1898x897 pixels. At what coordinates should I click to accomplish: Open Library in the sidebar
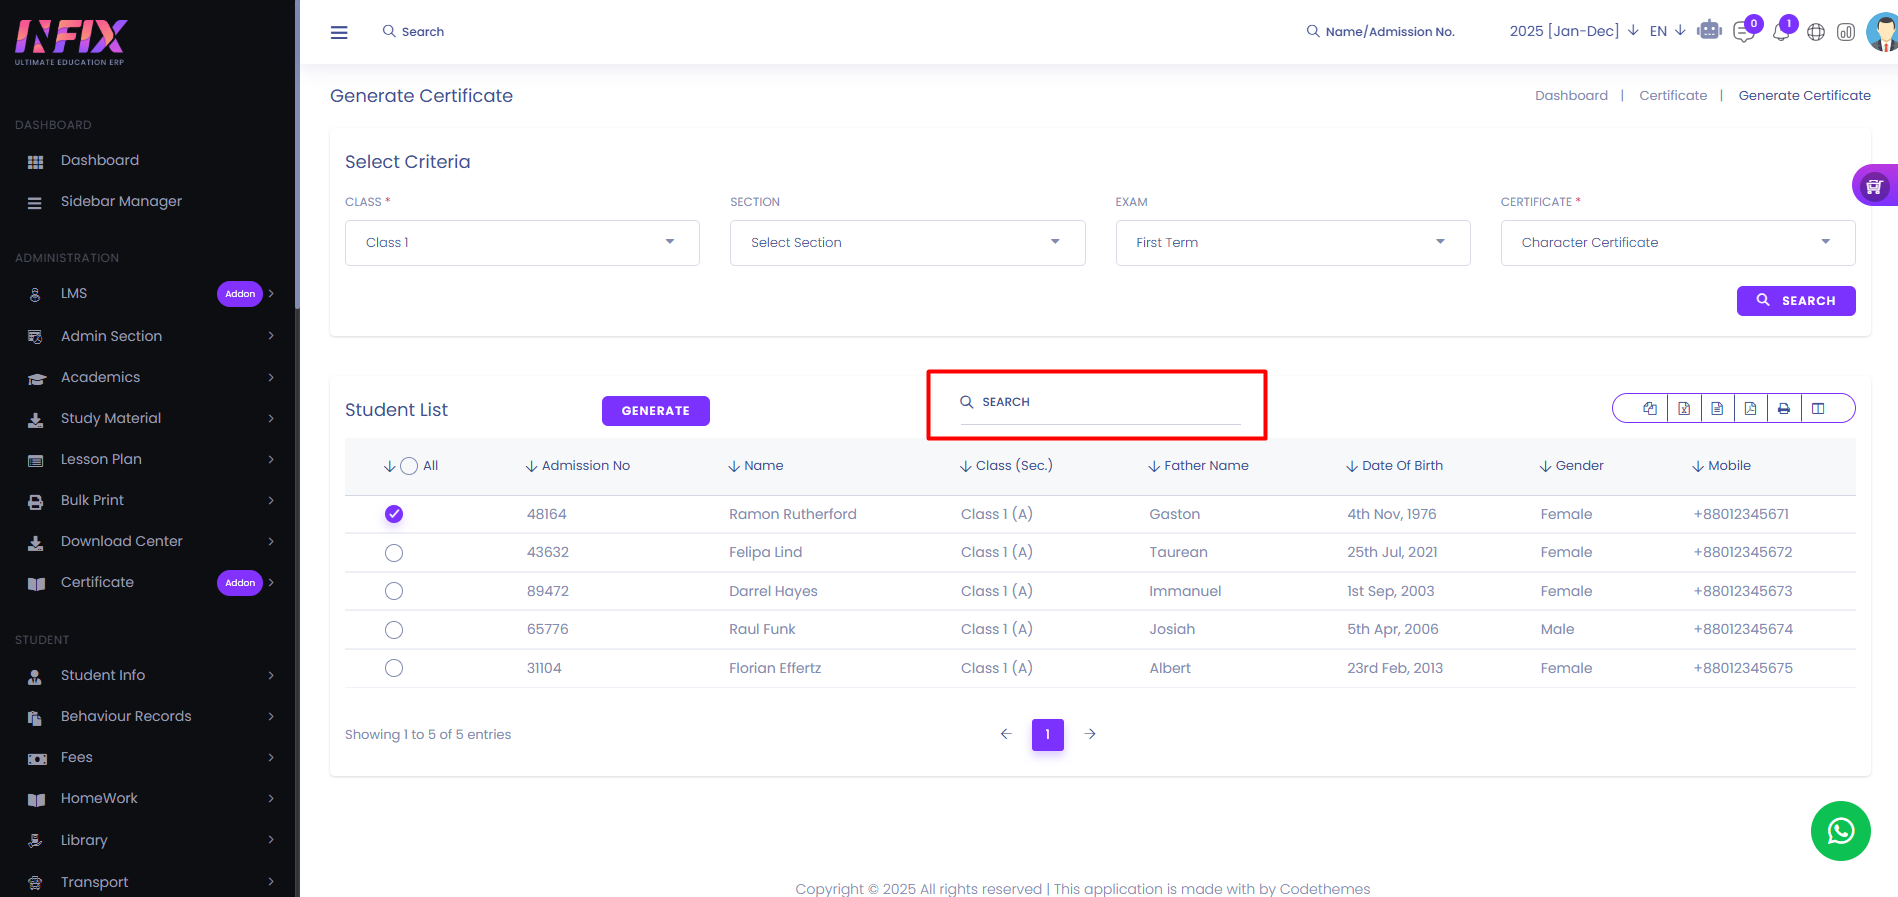[x=148, y=840]
